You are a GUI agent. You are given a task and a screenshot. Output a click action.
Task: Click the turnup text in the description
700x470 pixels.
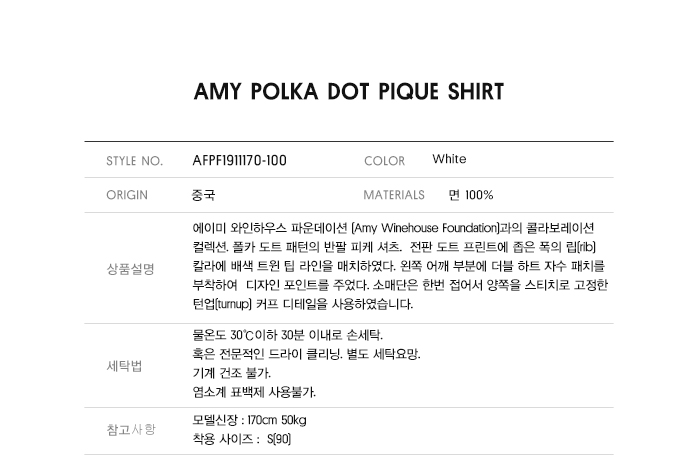(222, 304)
